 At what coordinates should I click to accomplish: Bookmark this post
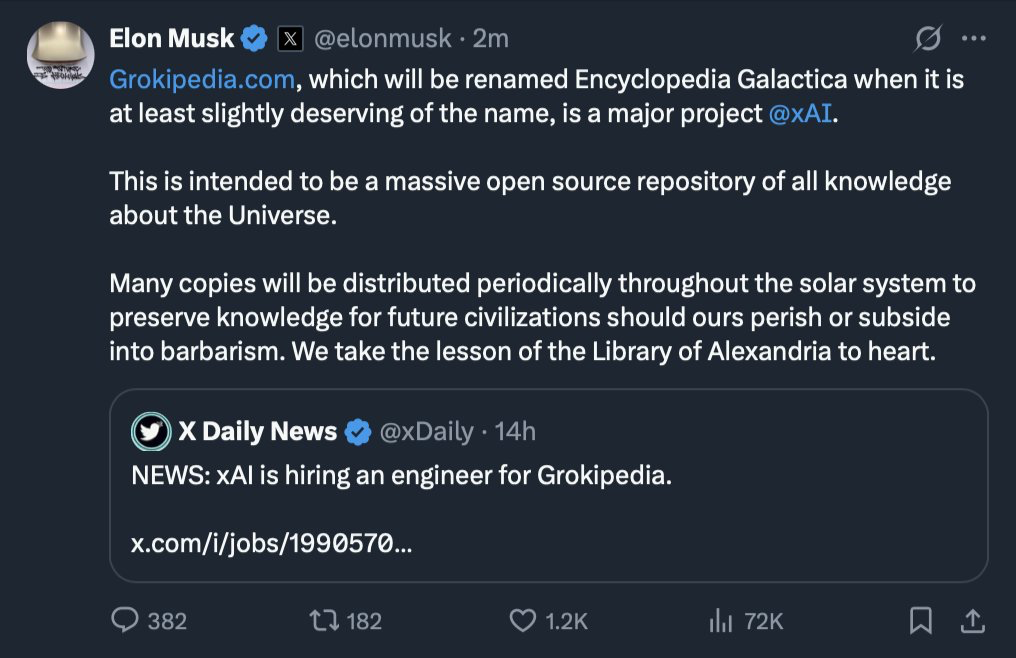[921, 621]
